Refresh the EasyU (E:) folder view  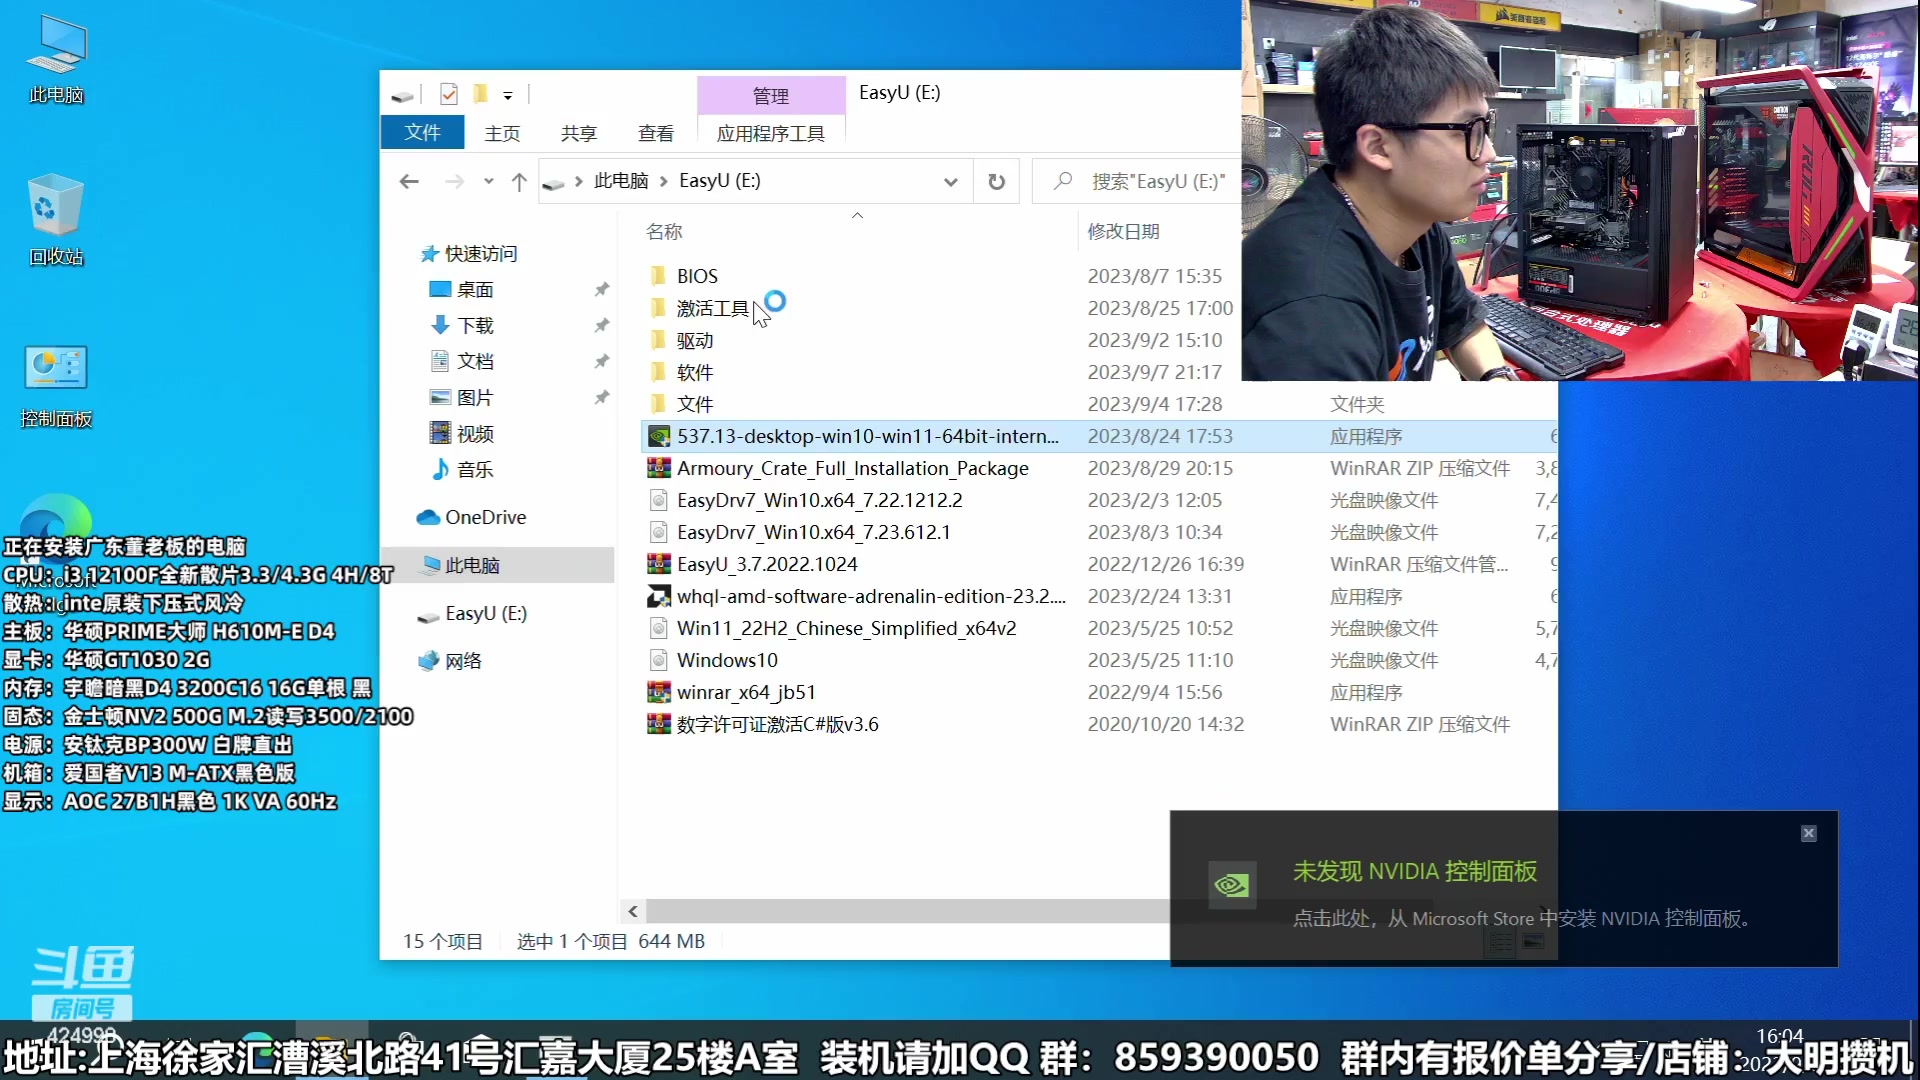coord(996,181)
